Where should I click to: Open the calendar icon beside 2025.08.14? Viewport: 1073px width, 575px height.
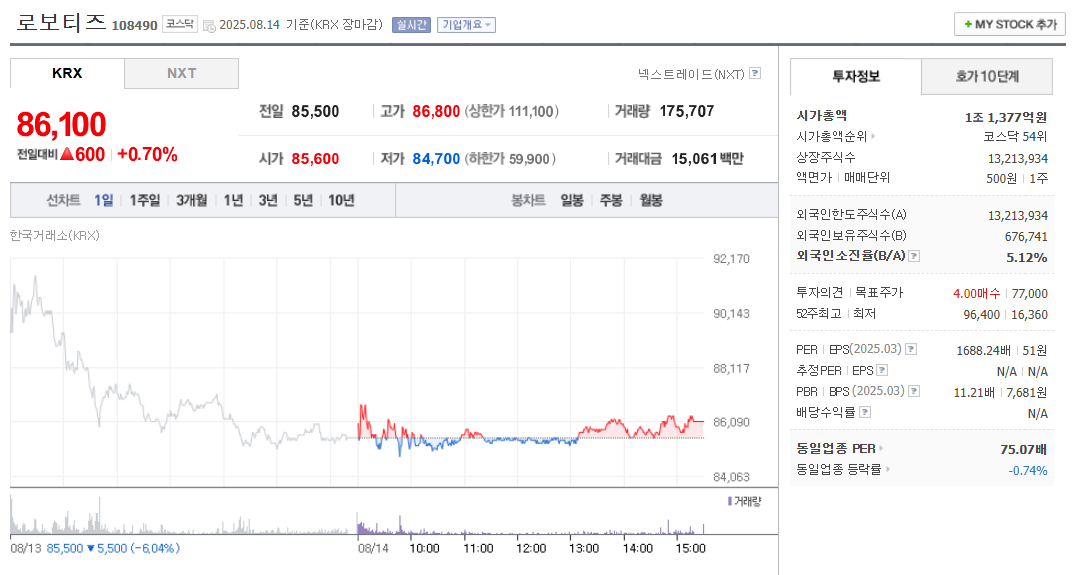click(209, 26)
